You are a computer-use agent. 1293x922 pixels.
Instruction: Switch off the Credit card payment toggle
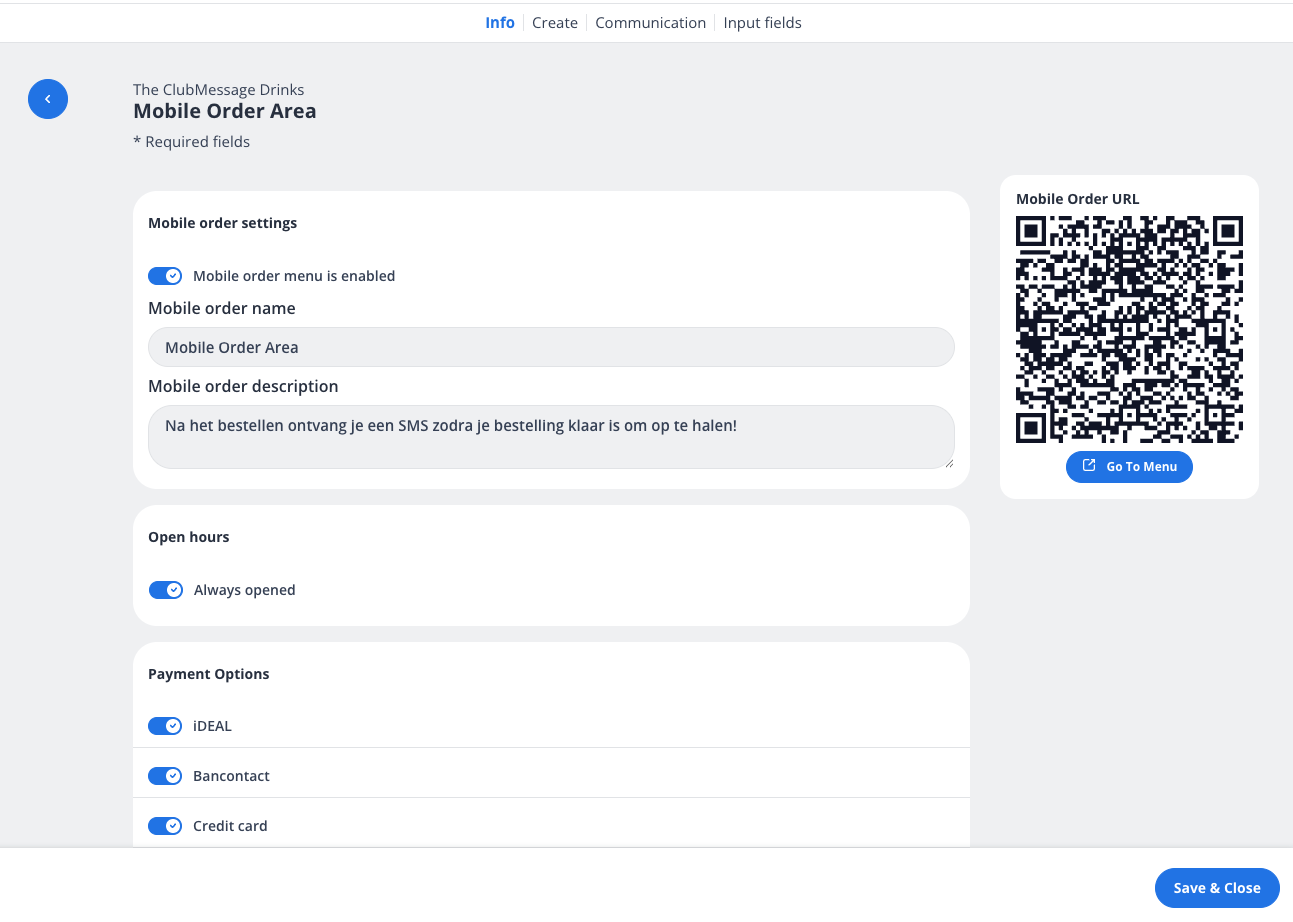[x=165, y=826]
